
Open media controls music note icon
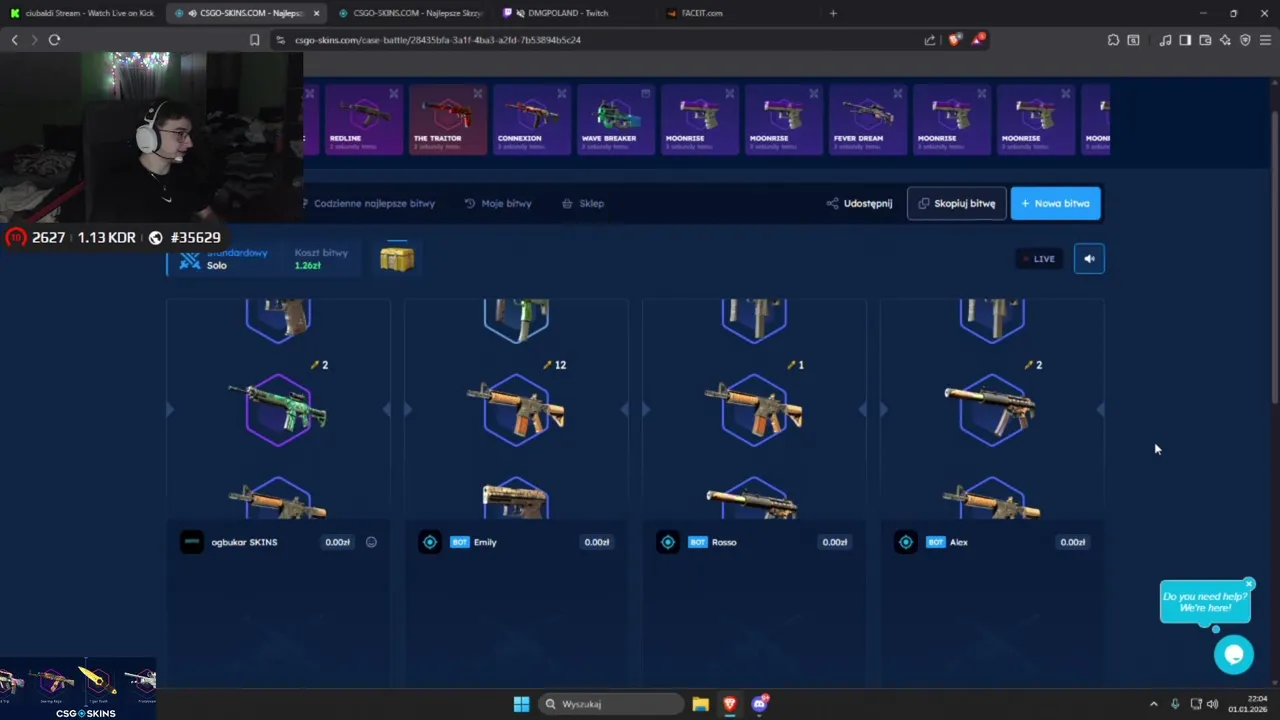tap(1165, 40)
